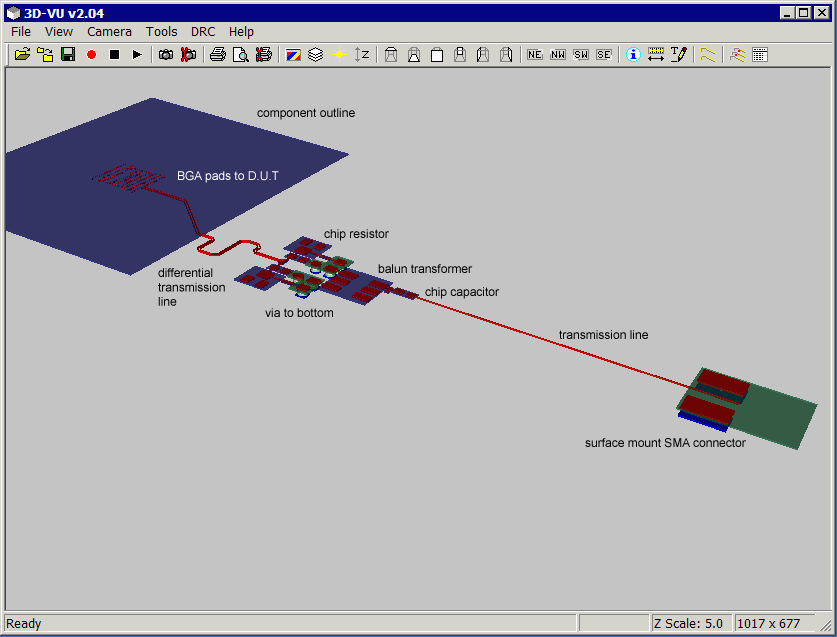Open the layer colors icon
The width and height of the screenshot is (837, 637).
[293, 54]
